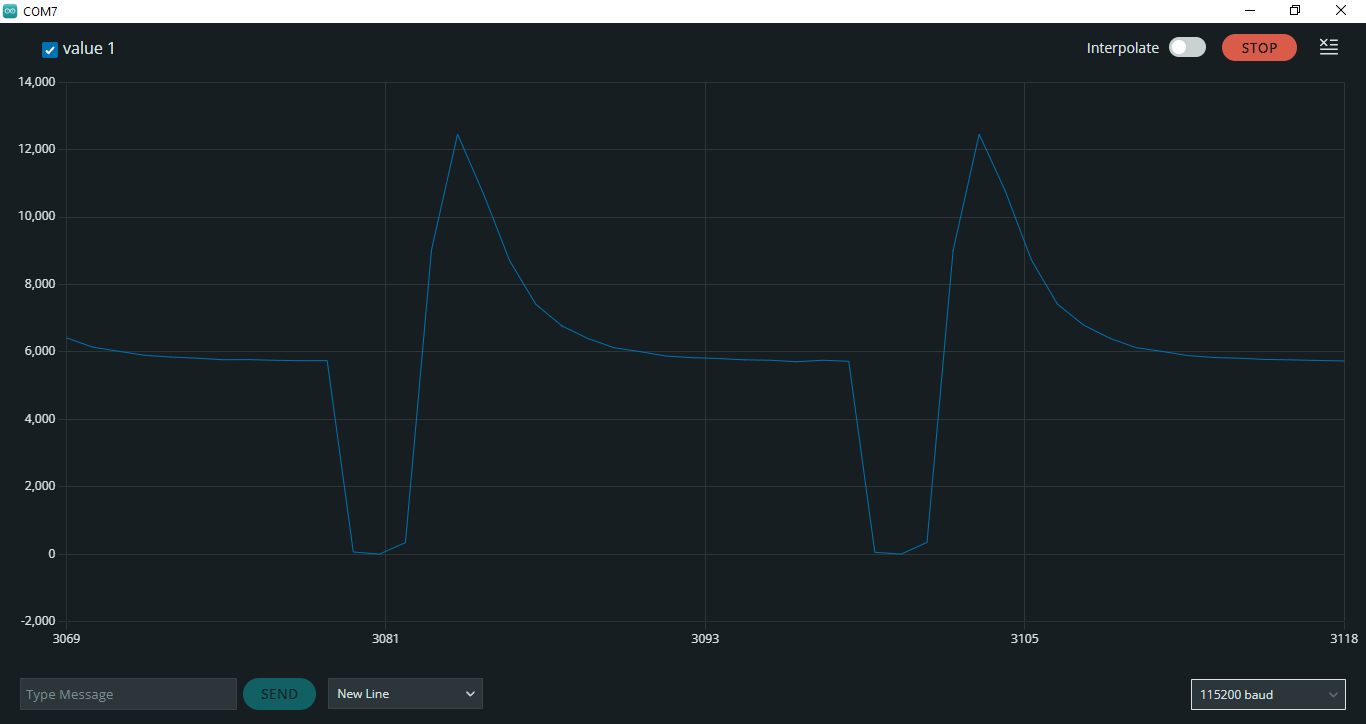Click the second waveform peak on the plot
1366x724 pixels.
click(979, 134)
